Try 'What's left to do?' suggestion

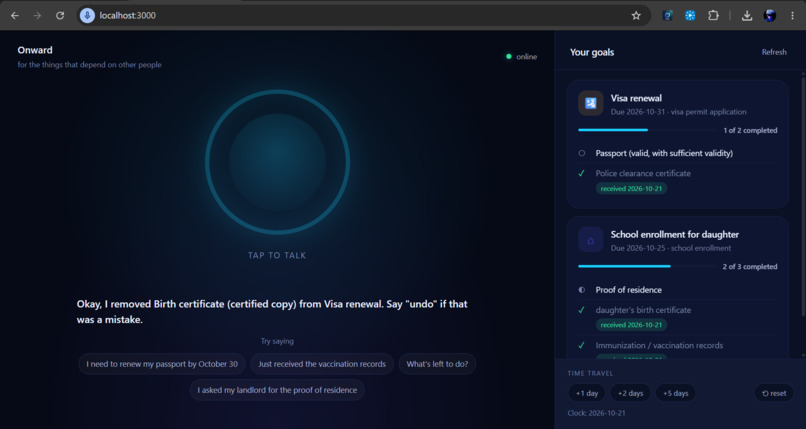point(437,364)
